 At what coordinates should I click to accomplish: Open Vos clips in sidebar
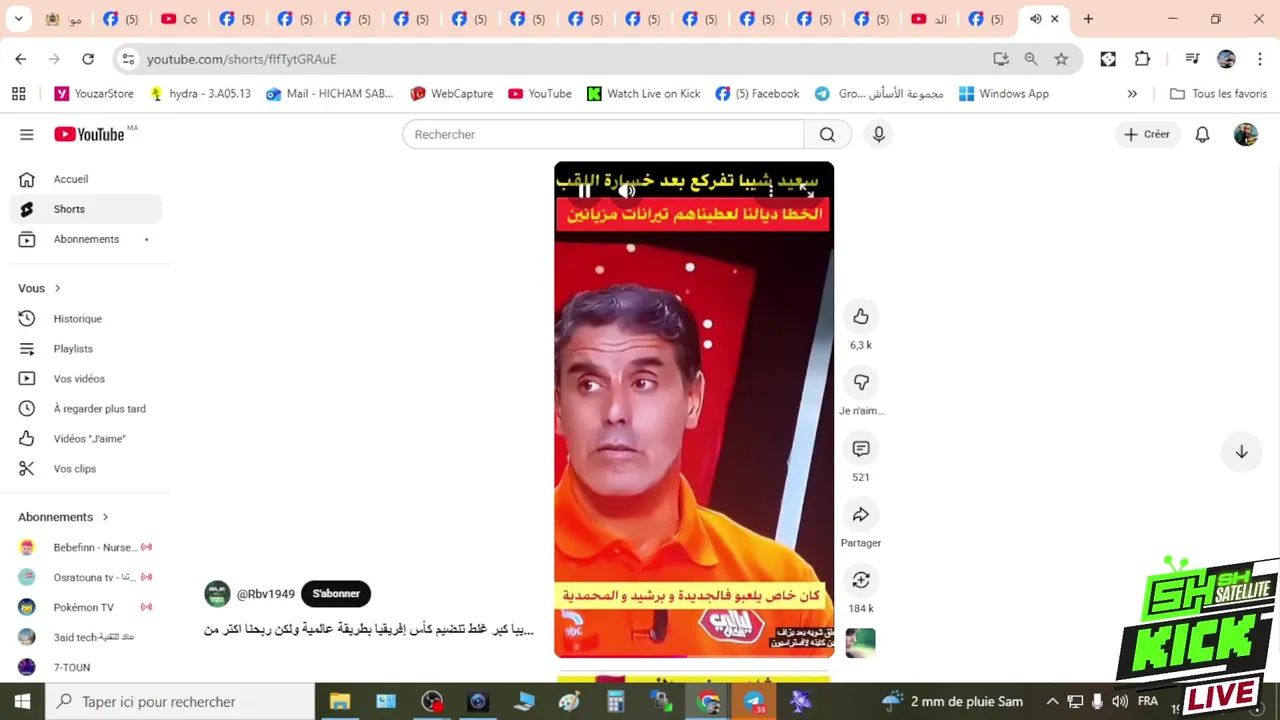click(x=86, y=469)
